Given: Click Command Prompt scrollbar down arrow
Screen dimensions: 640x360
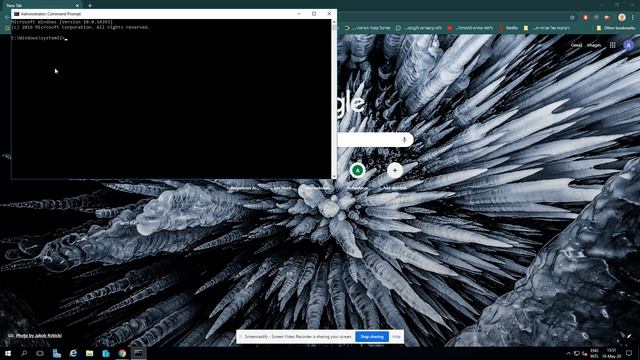Looking at the screenshot, I should click(334, 176).
